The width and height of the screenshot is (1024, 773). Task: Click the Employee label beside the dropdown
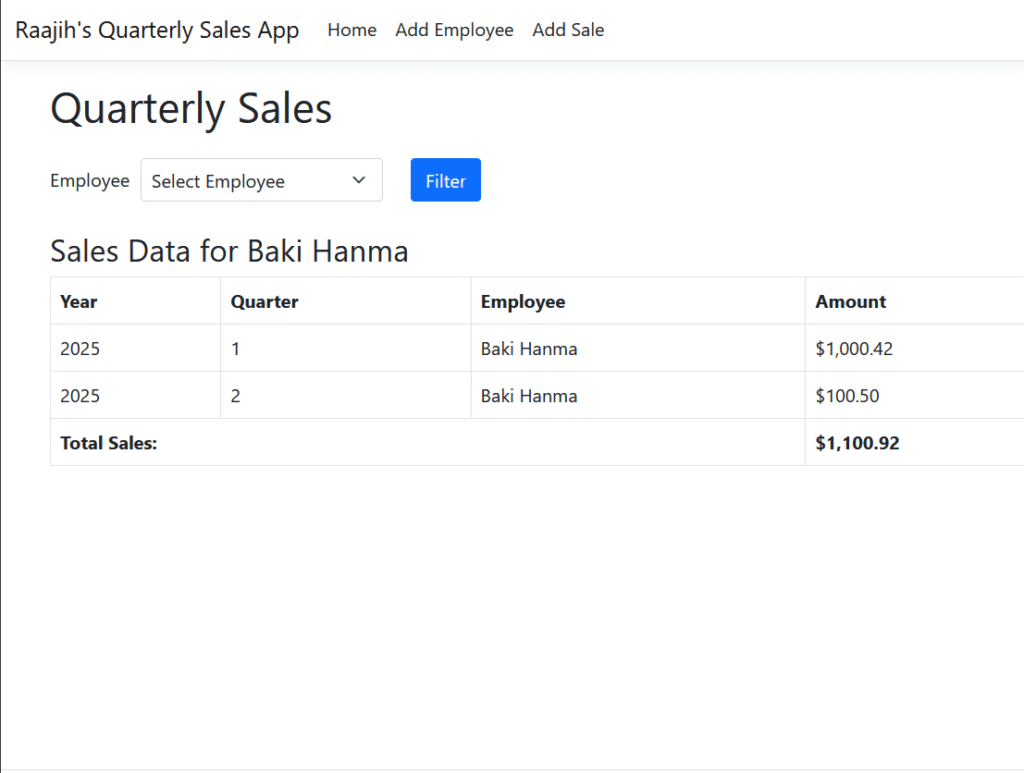point(90,181)
